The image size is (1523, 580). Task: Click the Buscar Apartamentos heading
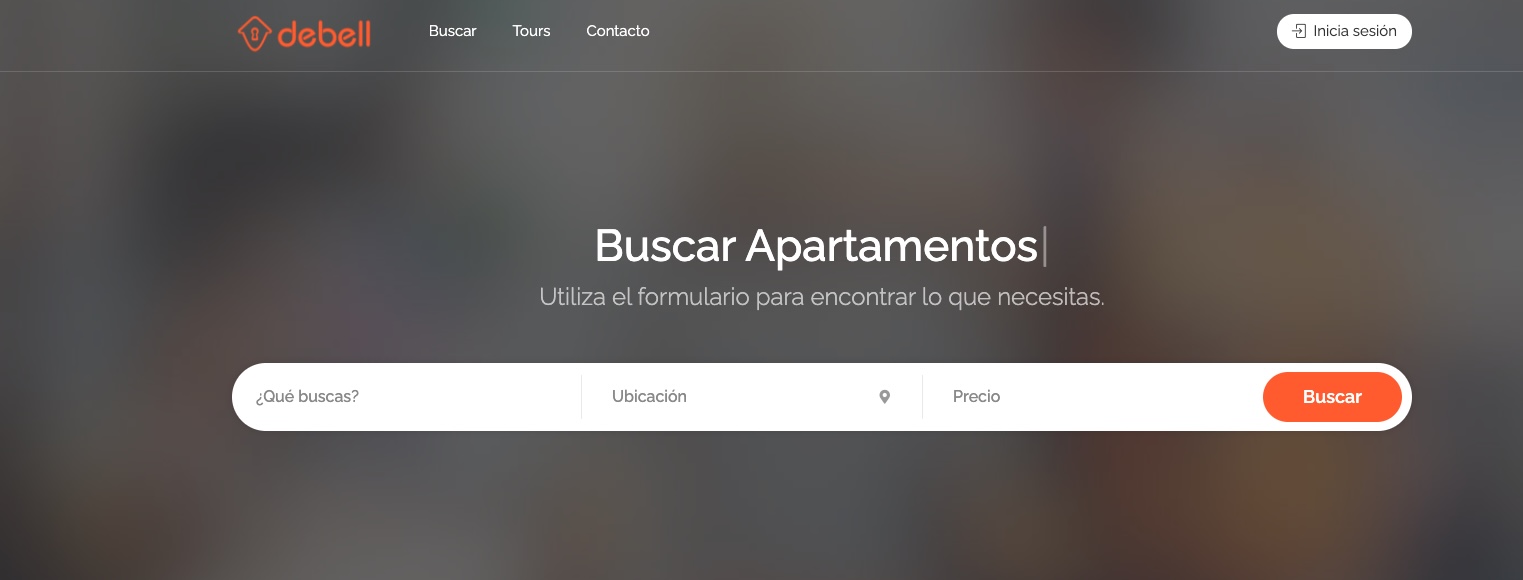[x=816, y=246]
